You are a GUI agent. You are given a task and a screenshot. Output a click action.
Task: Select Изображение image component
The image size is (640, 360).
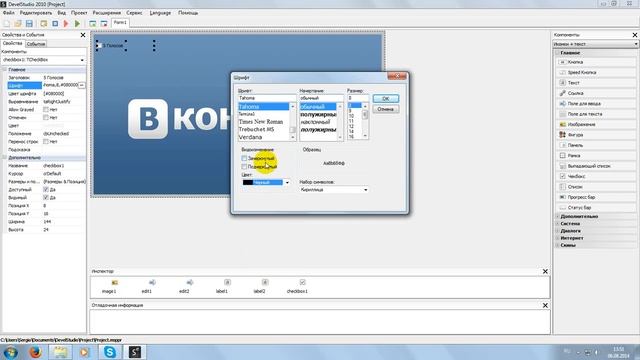click(x=596, y=124)
